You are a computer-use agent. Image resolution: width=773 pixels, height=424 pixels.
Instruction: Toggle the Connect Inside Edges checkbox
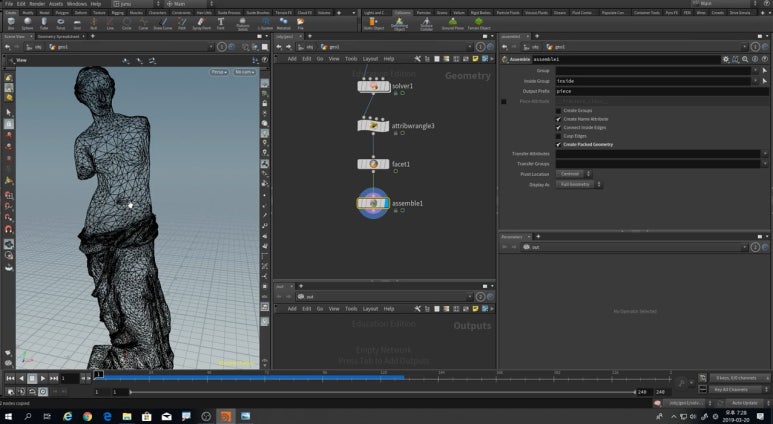coord(559,128)
